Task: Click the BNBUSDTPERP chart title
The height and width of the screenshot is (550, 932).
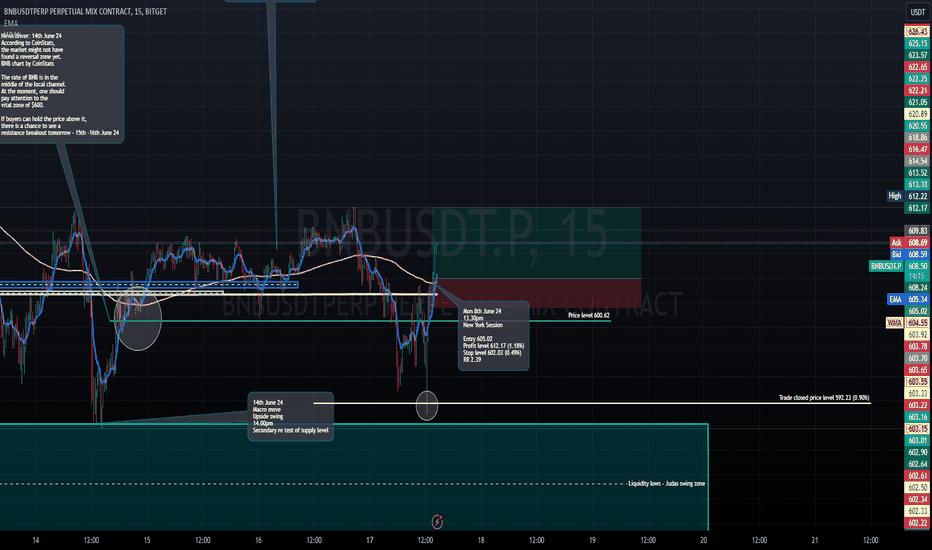Action: [x=85, y=11]
